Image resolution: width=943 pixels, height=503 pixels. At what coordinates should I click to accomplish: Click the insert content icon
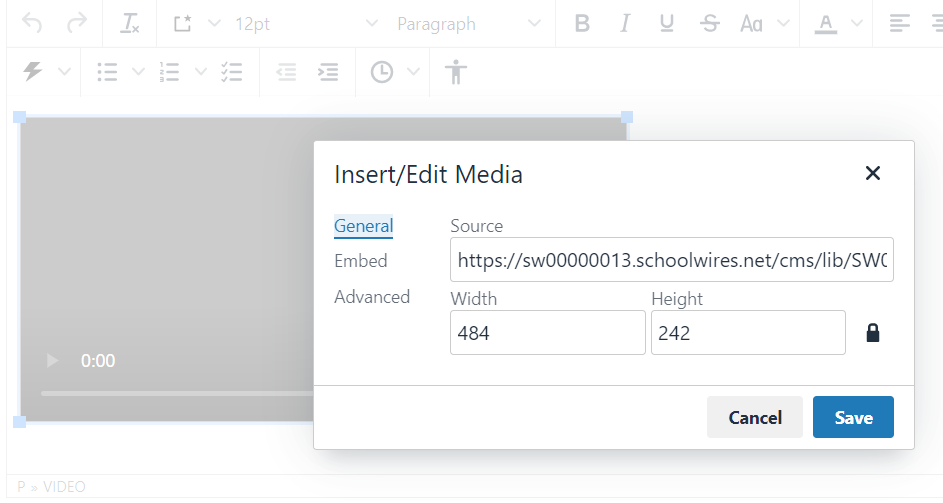[182, 23]
